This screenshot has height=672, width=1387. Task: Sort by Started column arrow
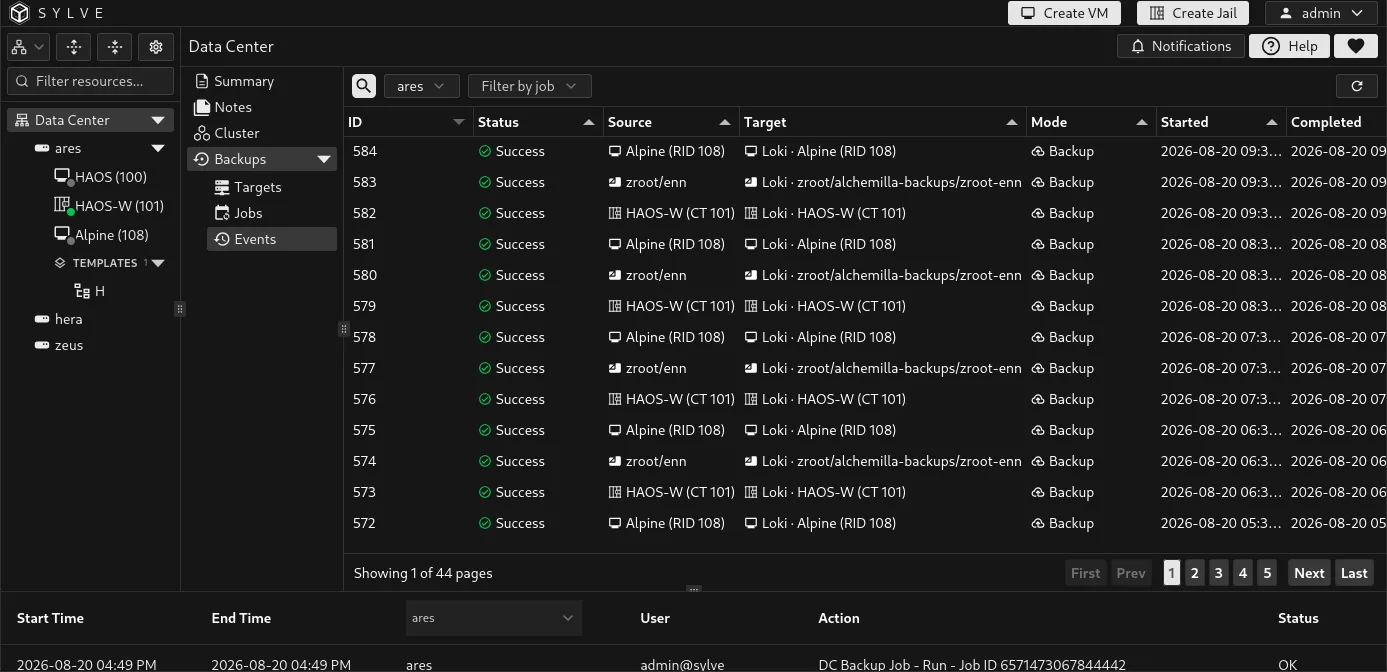click(x=1272, y=122)
